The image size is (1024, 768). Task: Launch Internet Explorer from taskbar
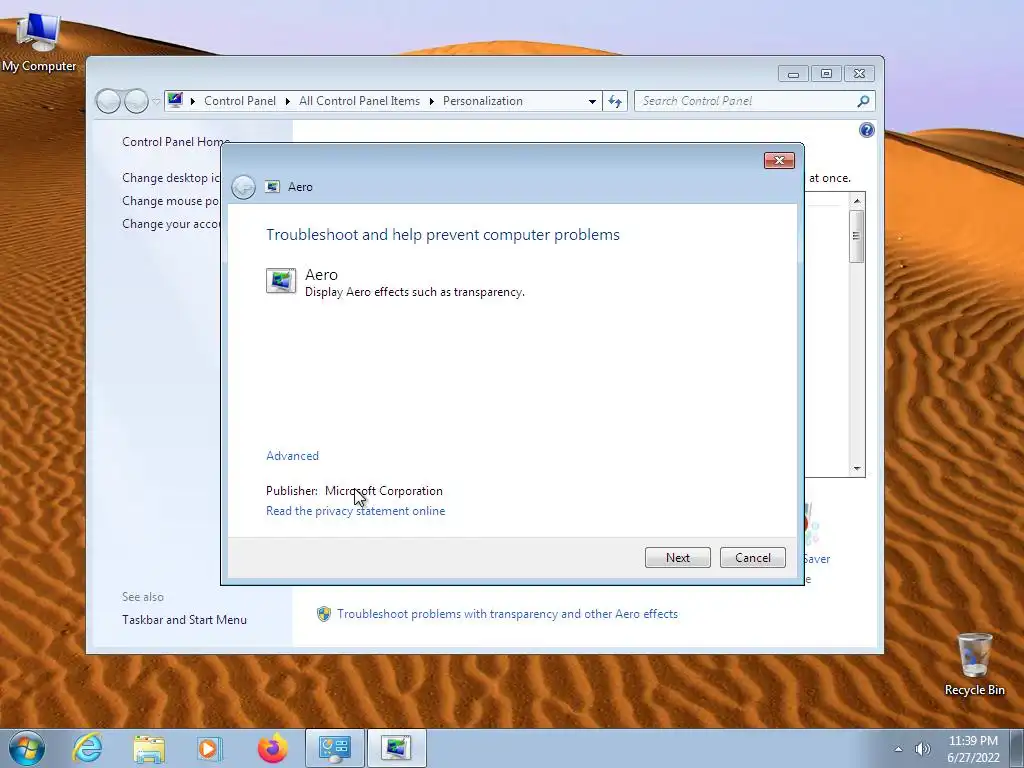click(x=88, y=748)
